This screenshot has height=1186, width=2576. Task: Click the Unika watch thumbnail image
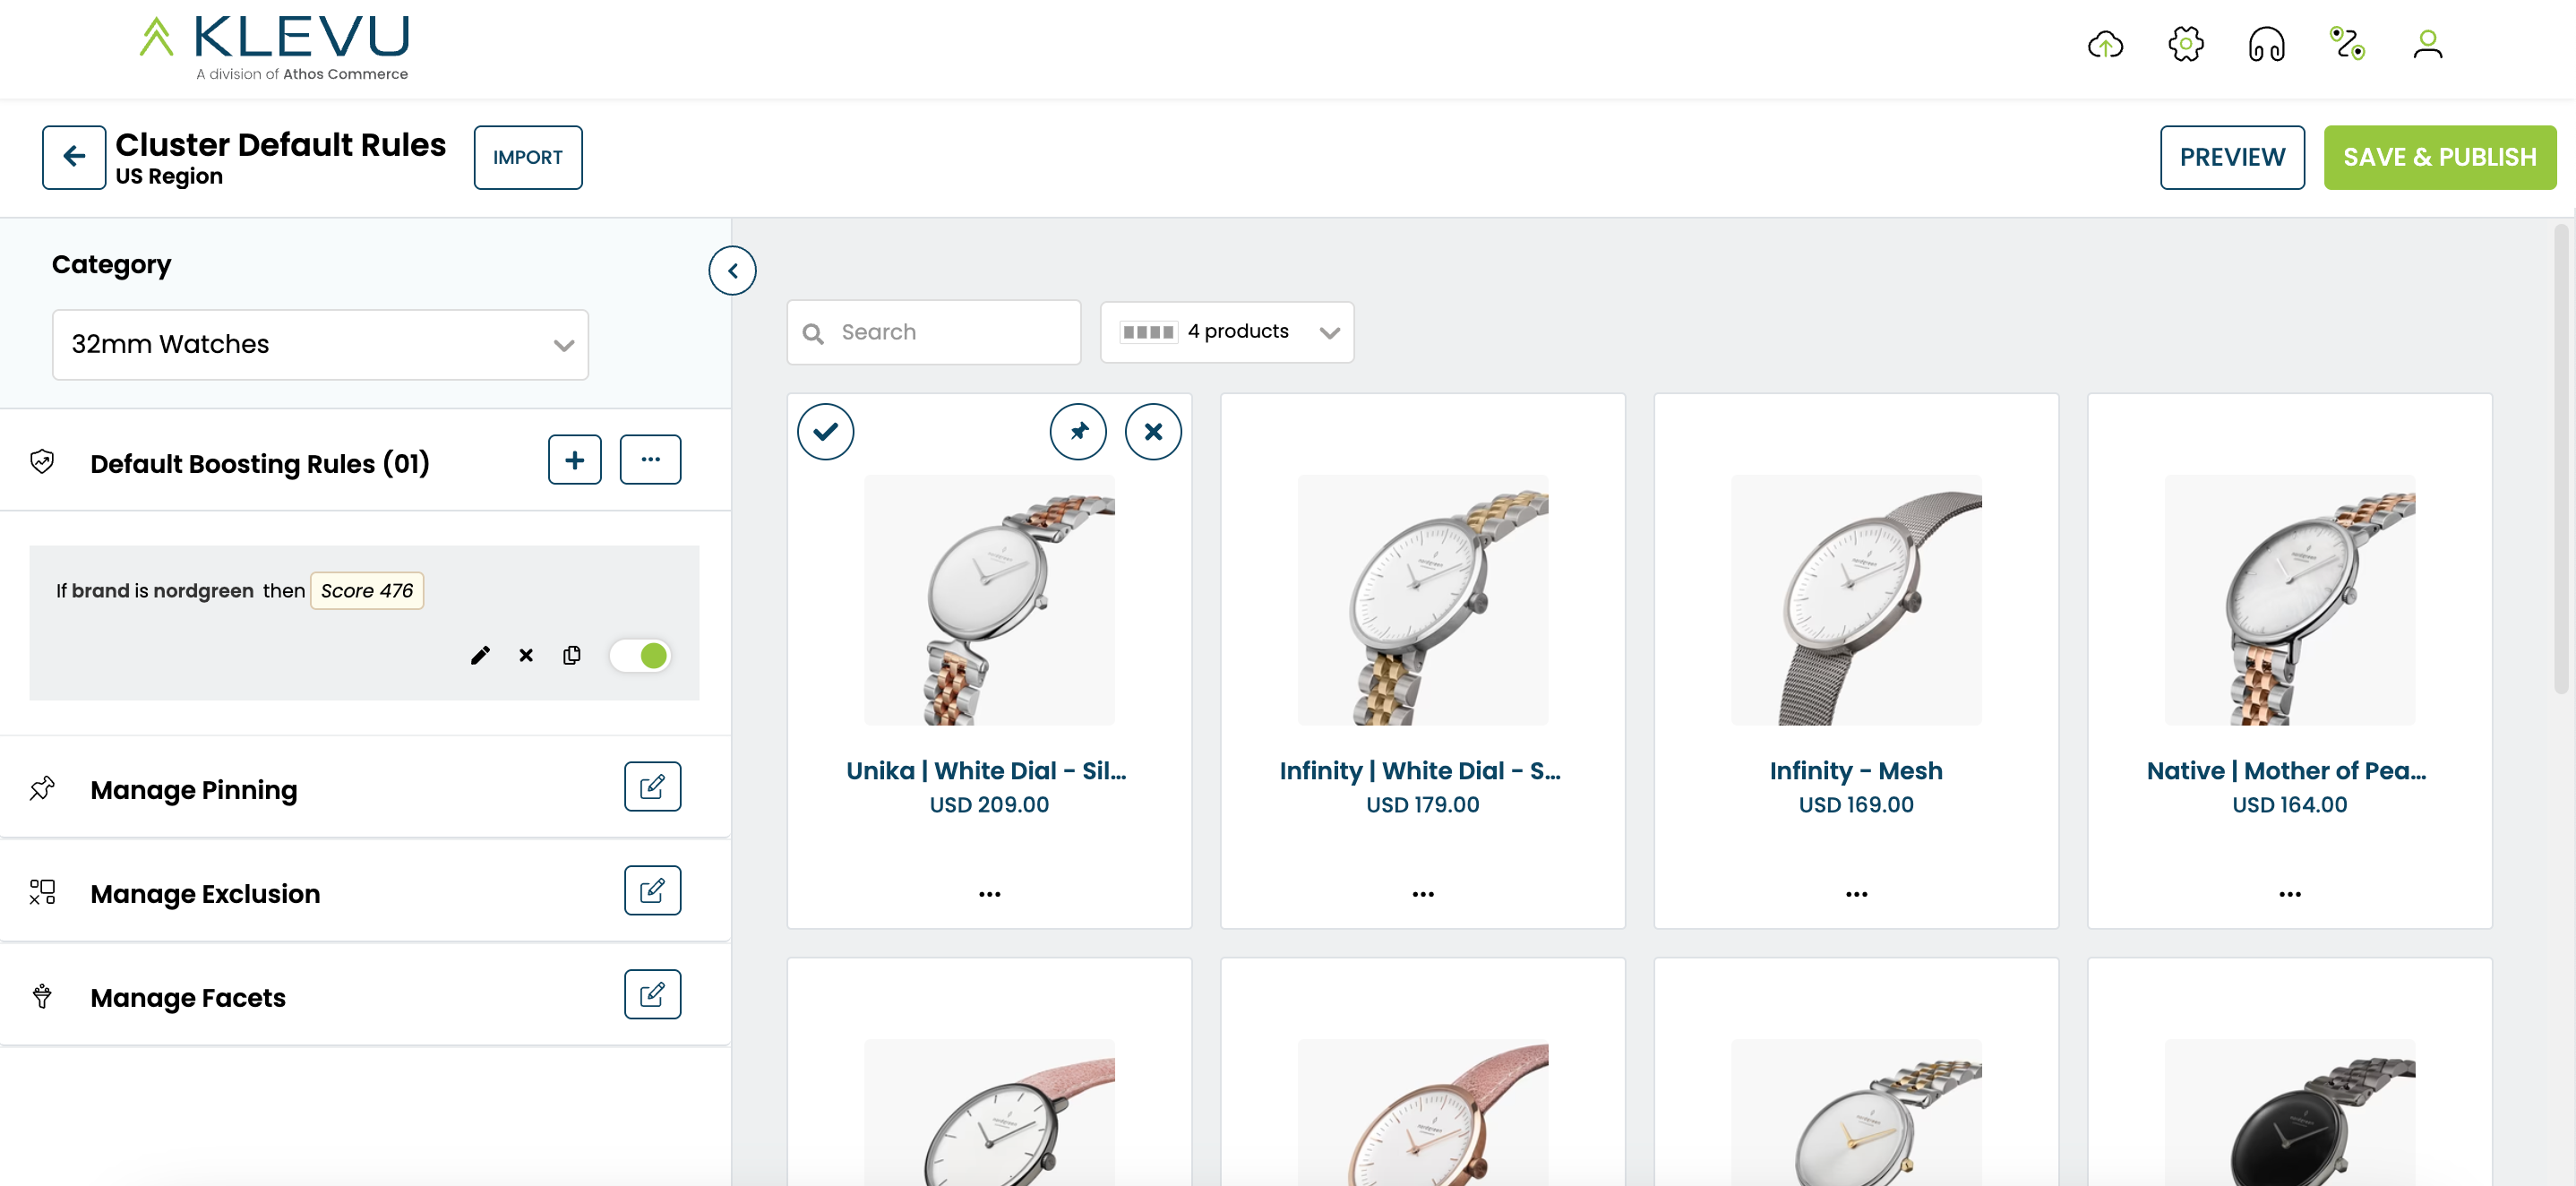click(989, 600)
